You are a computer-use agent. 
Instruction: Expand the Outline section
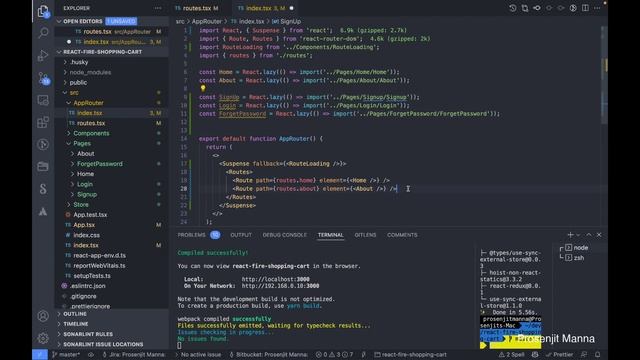point(111,314)
